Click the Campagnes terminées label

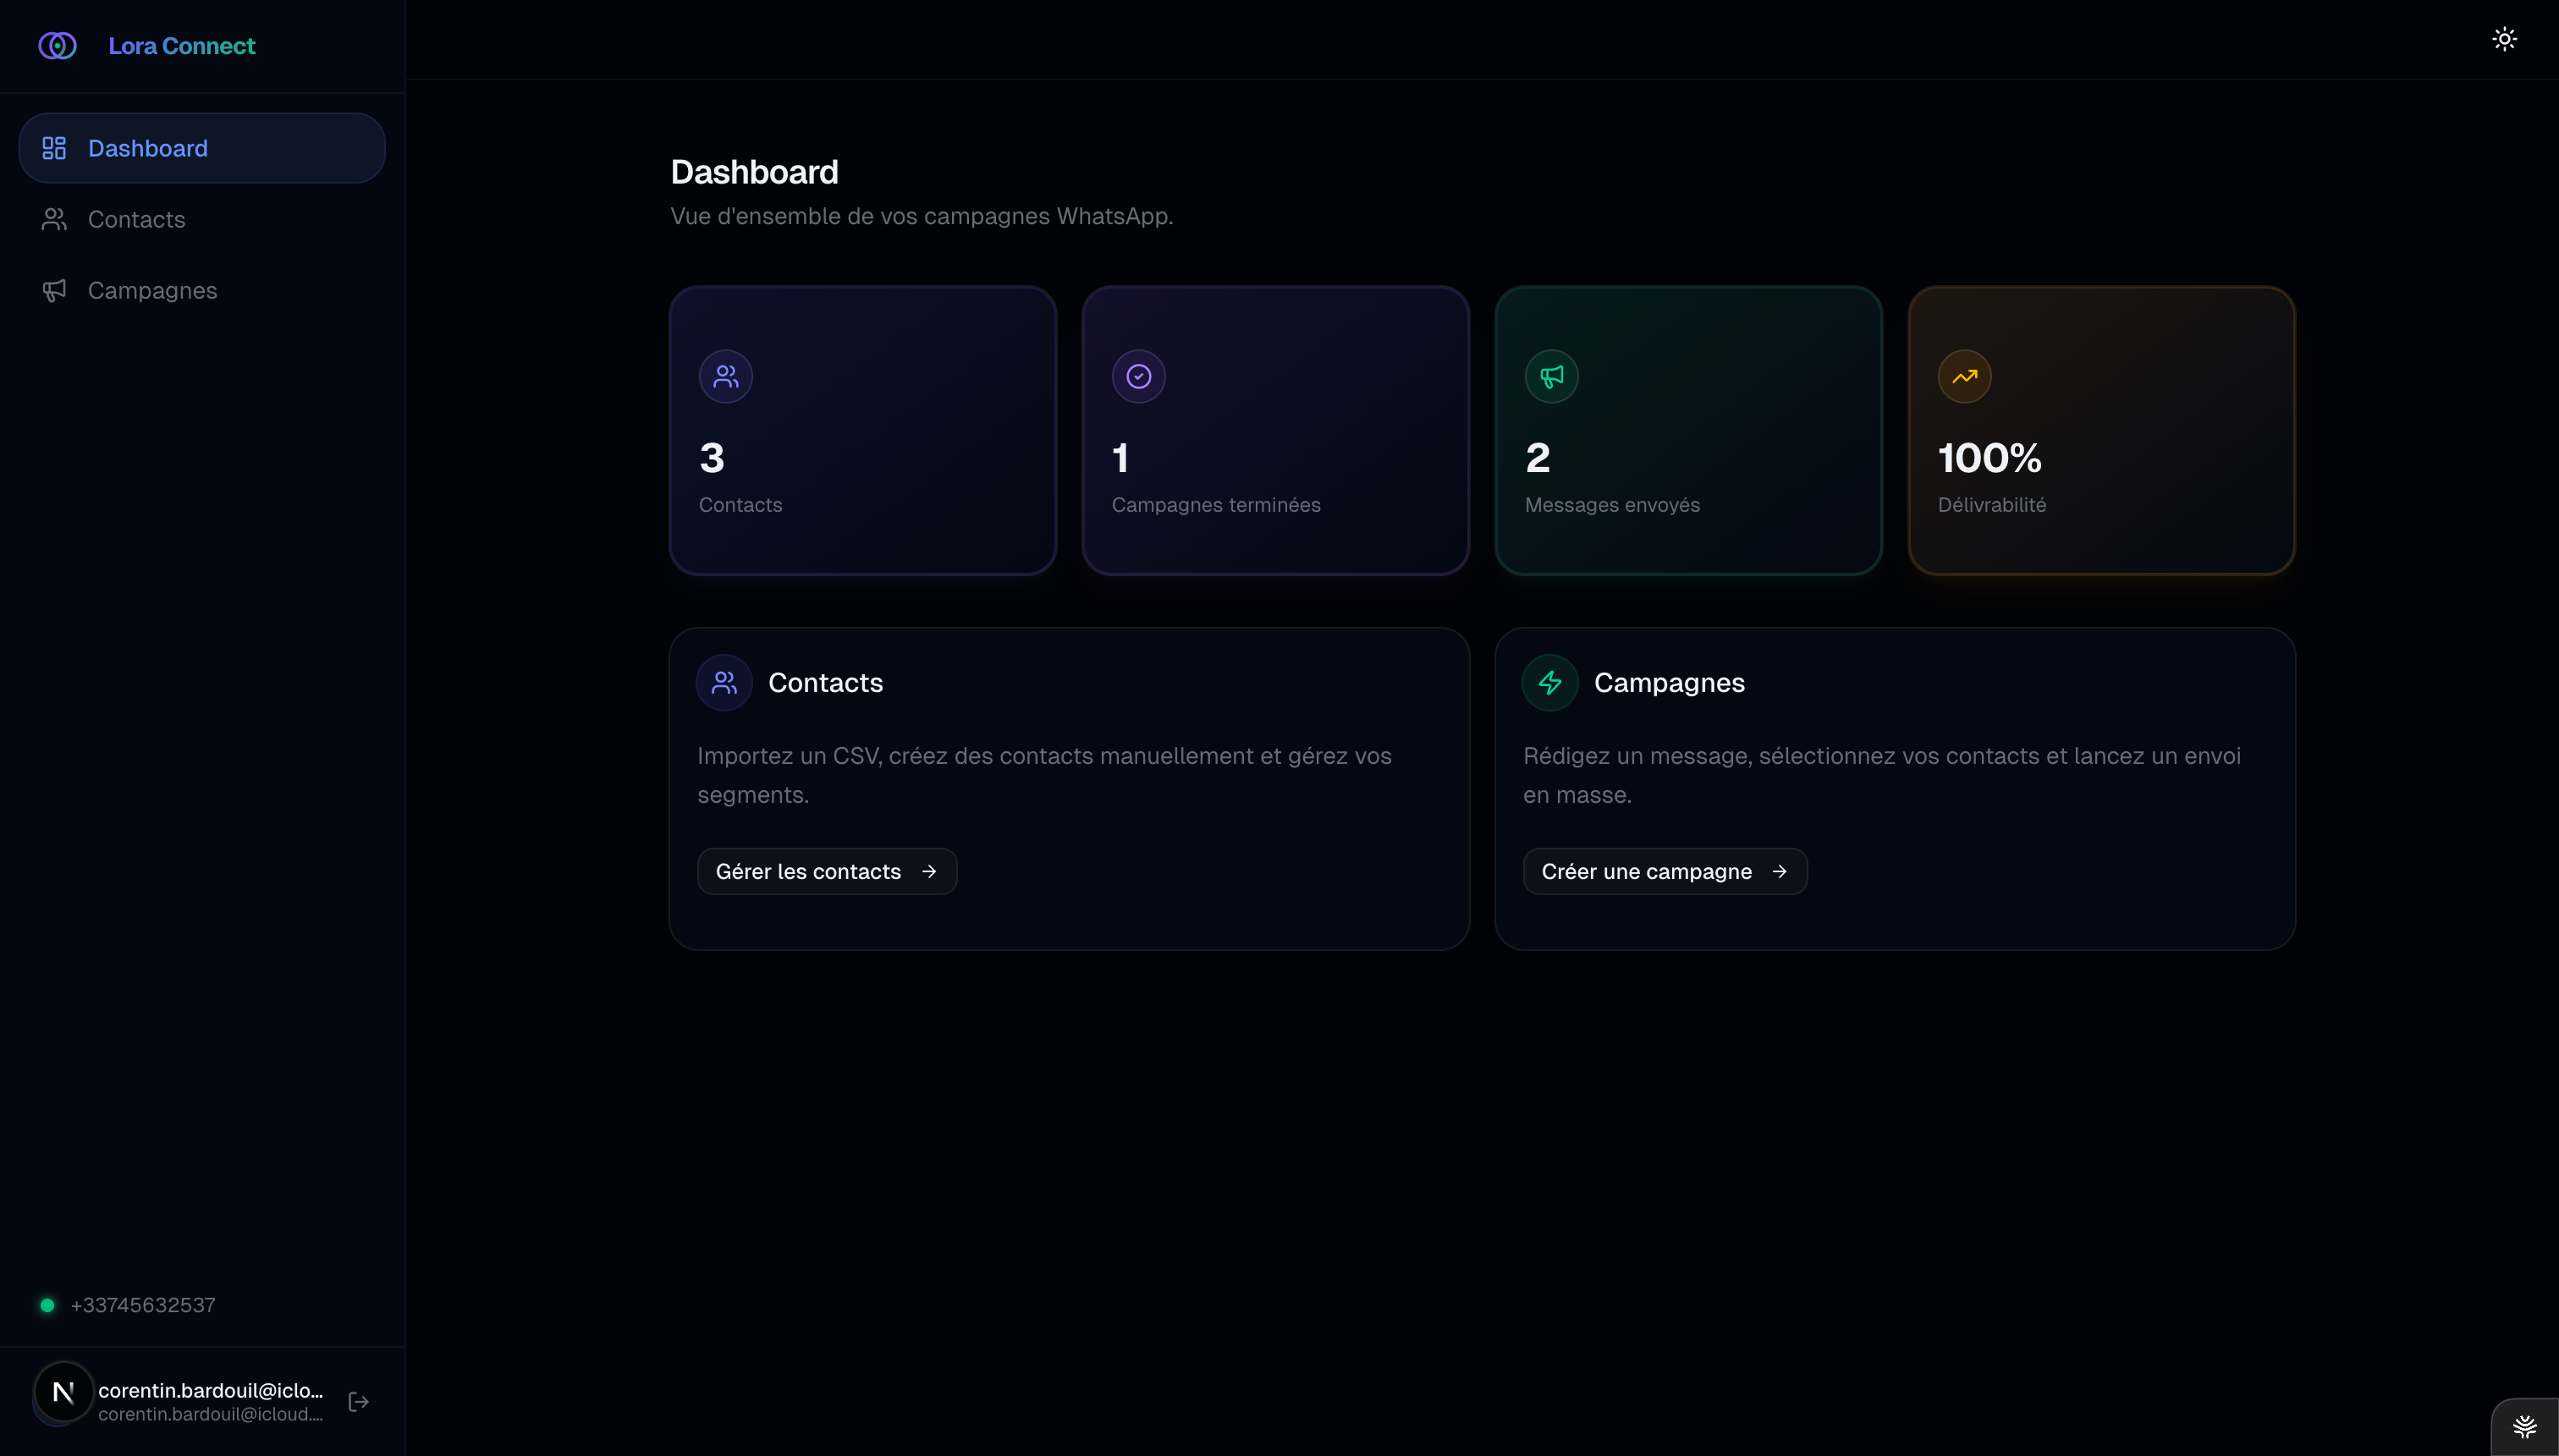pos(1216,505)
